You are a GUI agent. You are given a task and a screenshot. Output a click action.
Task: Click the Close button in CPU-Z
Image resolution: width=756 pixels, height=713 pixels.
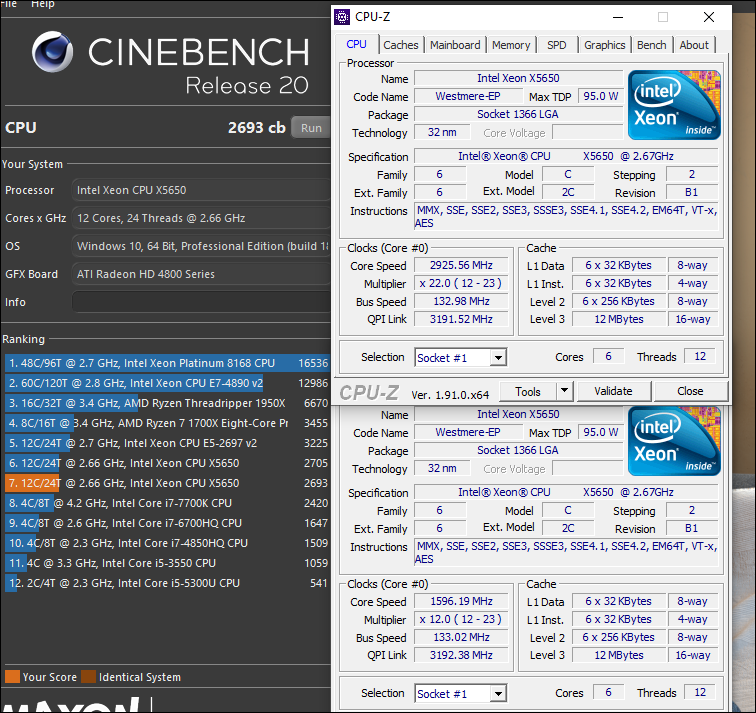(690, 391)
